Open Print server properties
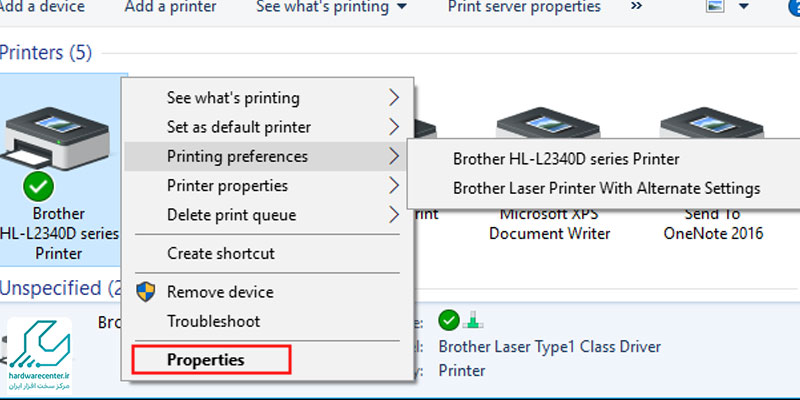The width and height of the screenshot is (800, 400). coord(524,7)
